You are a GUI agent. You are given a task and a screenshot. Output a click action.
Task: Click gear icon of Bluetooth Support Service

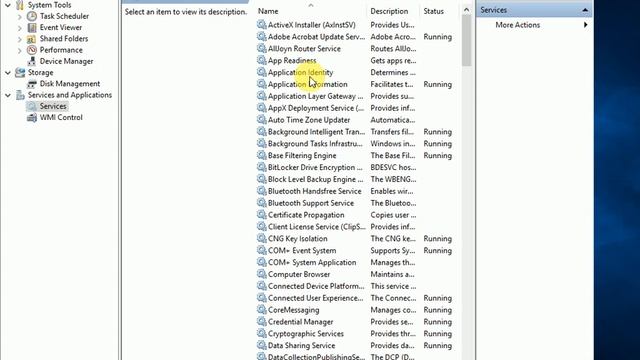pos(262,202)
